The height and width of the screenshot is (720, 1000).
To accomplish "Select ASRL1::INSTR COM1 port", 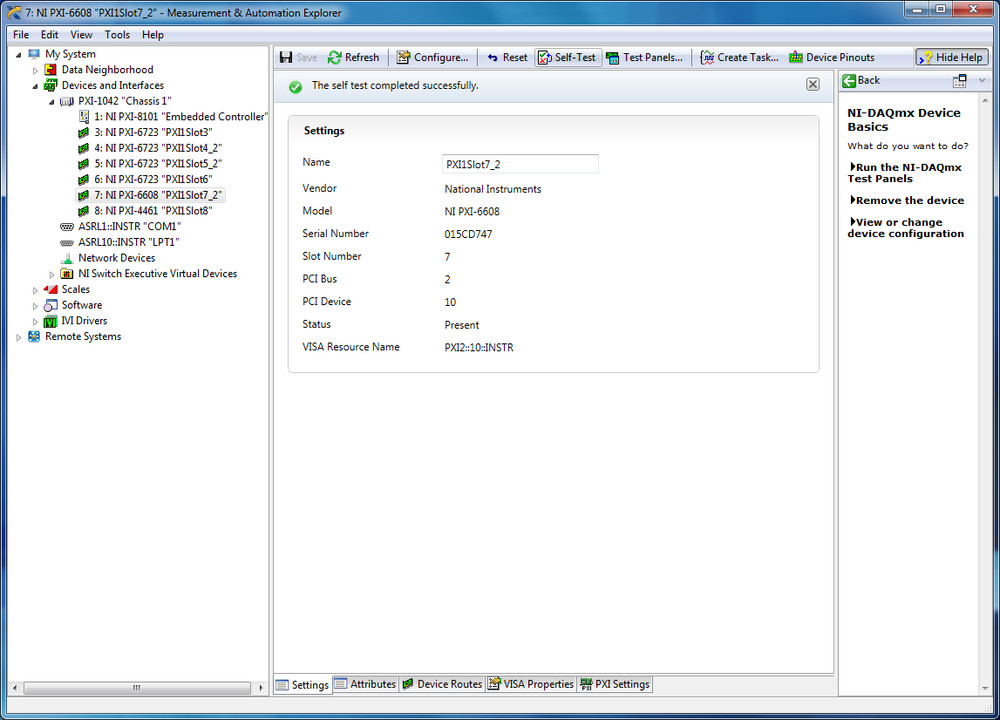I will (x=121, y=226).
